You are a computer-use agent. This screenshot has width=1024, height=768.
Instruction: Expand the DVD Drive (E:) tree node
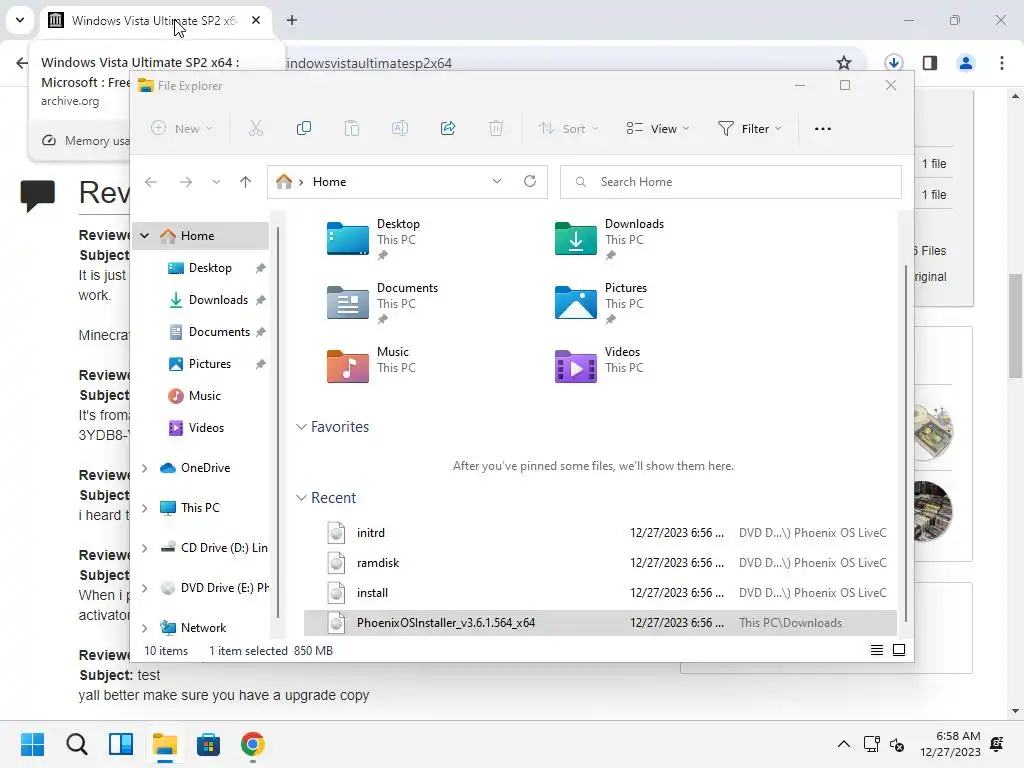[145, 588]
